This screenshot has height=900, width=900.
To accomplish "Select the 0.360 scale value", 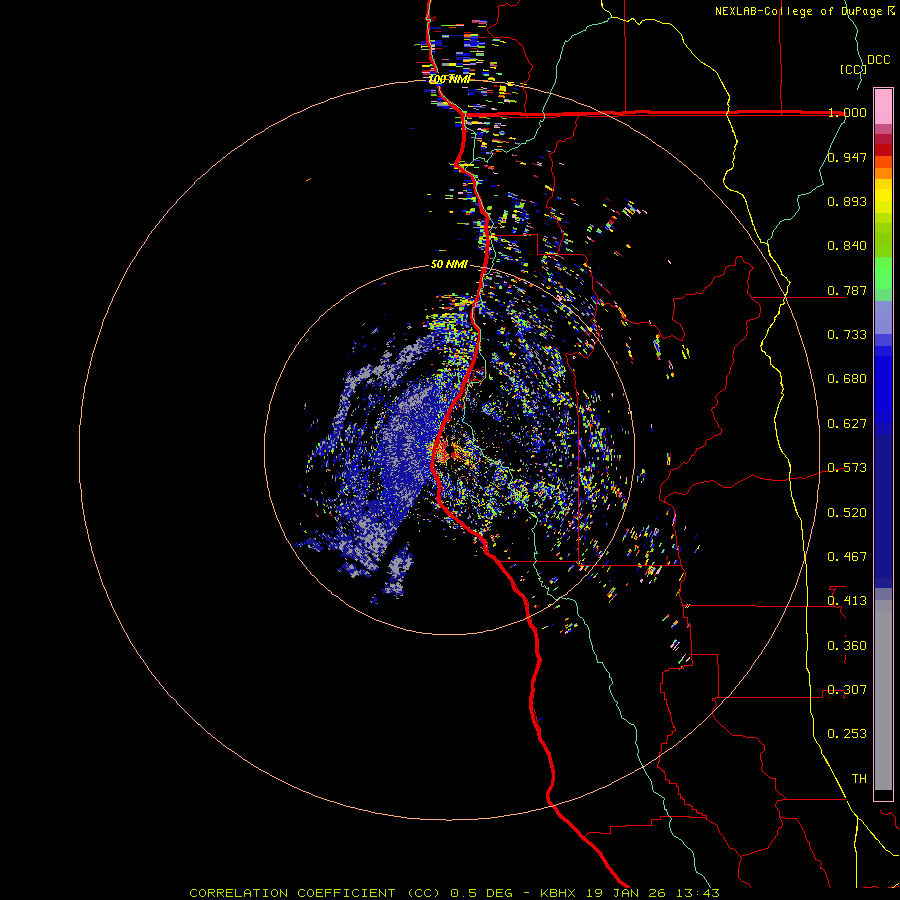I will point(847,646).
